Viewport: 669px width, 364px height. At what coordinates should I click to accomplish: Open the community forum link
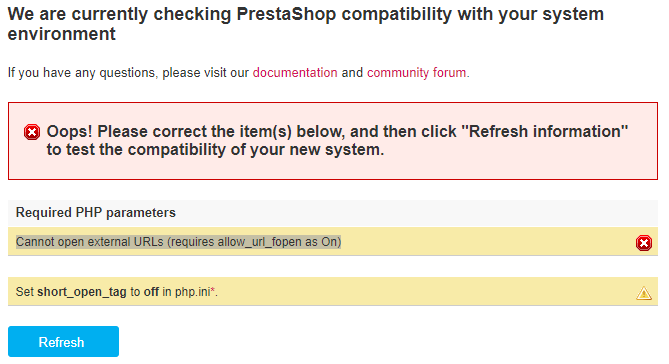click(x=416, y=73)
